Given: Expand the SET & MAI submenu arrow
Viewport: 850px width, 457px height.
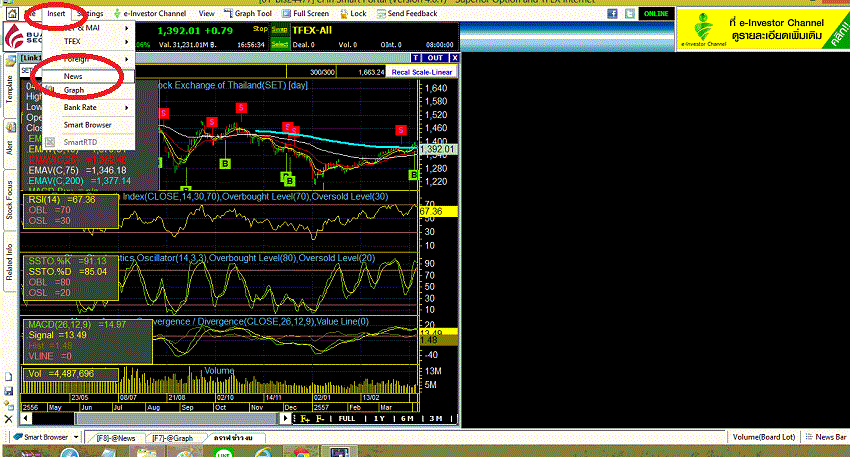Looking at the screenshot, I should click(127, 28).
